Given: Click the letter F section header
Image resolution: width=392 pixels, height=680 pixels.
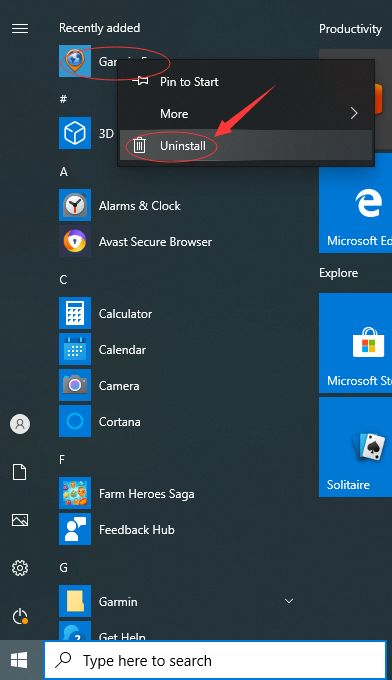Looking at the screenshot, I should coord(62,460).
